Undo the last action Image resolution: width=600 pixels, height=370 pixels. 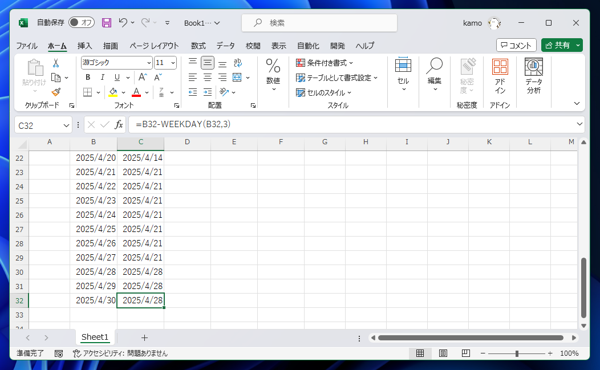(122, 23)
